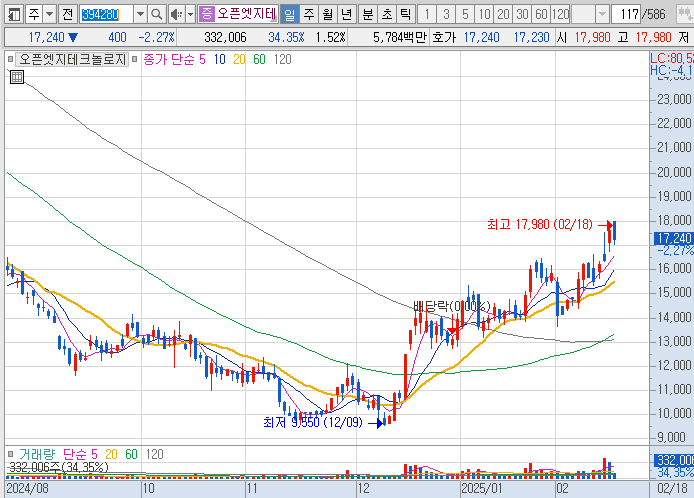Image resolution: width=694 pixels, height=498 pixels.
Task: Open the stock search magnifier
Action: (x=156, y=15)
